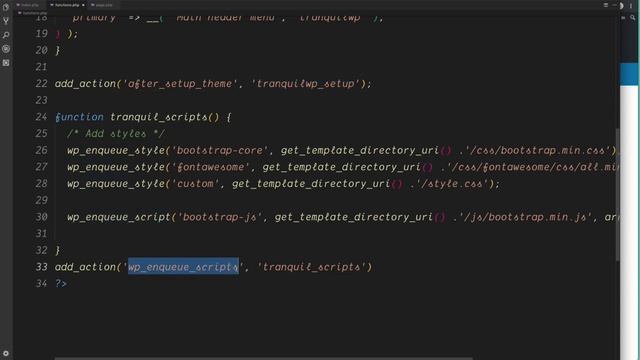Switch to the third editor tab
The image size is (640, 360).
point(103,5)
